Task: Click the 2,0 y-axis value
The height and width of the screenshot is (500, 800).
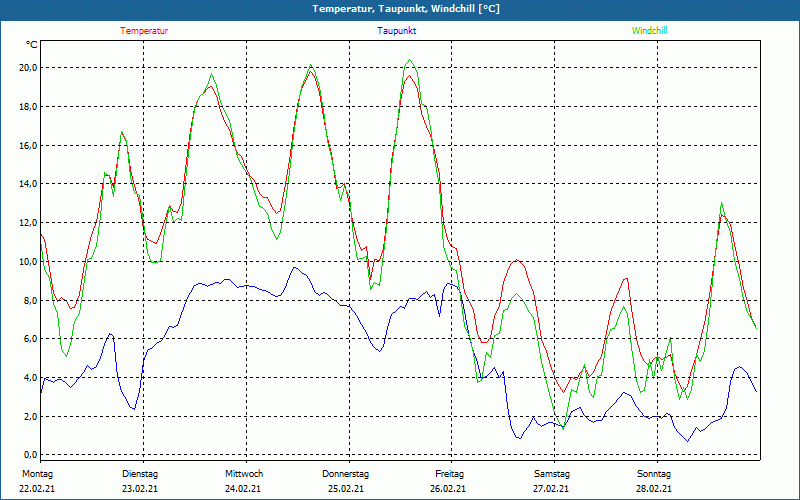Action: click(30, 416)
